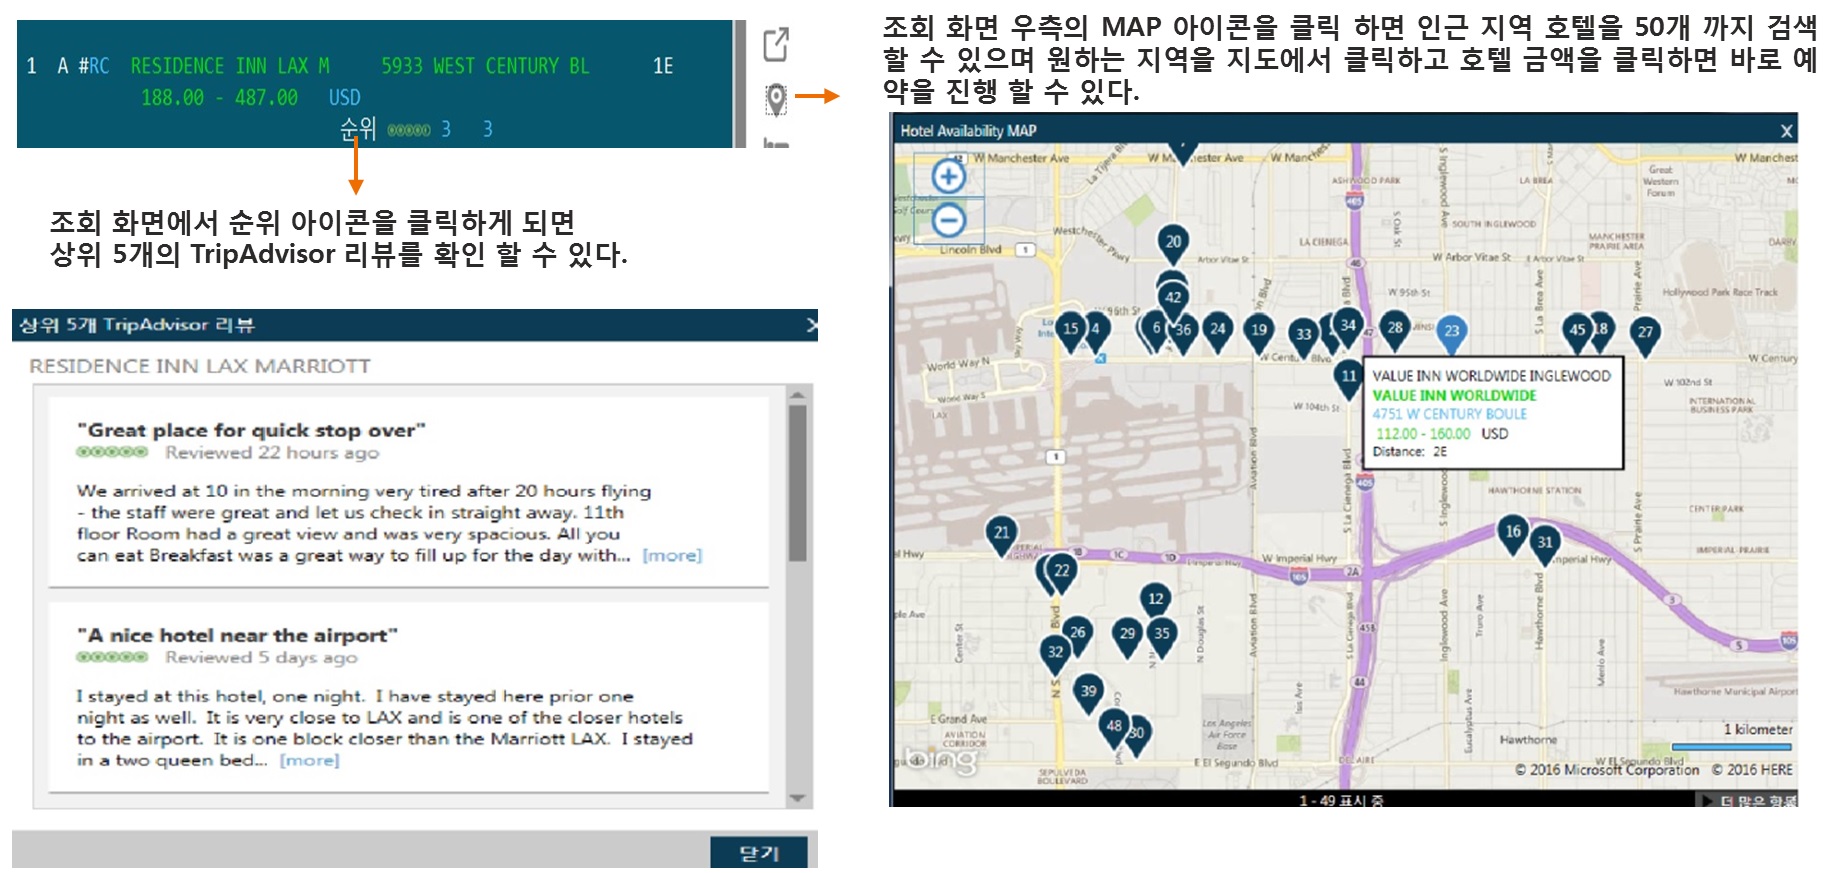Screen dimensions: 1839x873
Task: Select map pin number 20
Action: (1173, 244)
